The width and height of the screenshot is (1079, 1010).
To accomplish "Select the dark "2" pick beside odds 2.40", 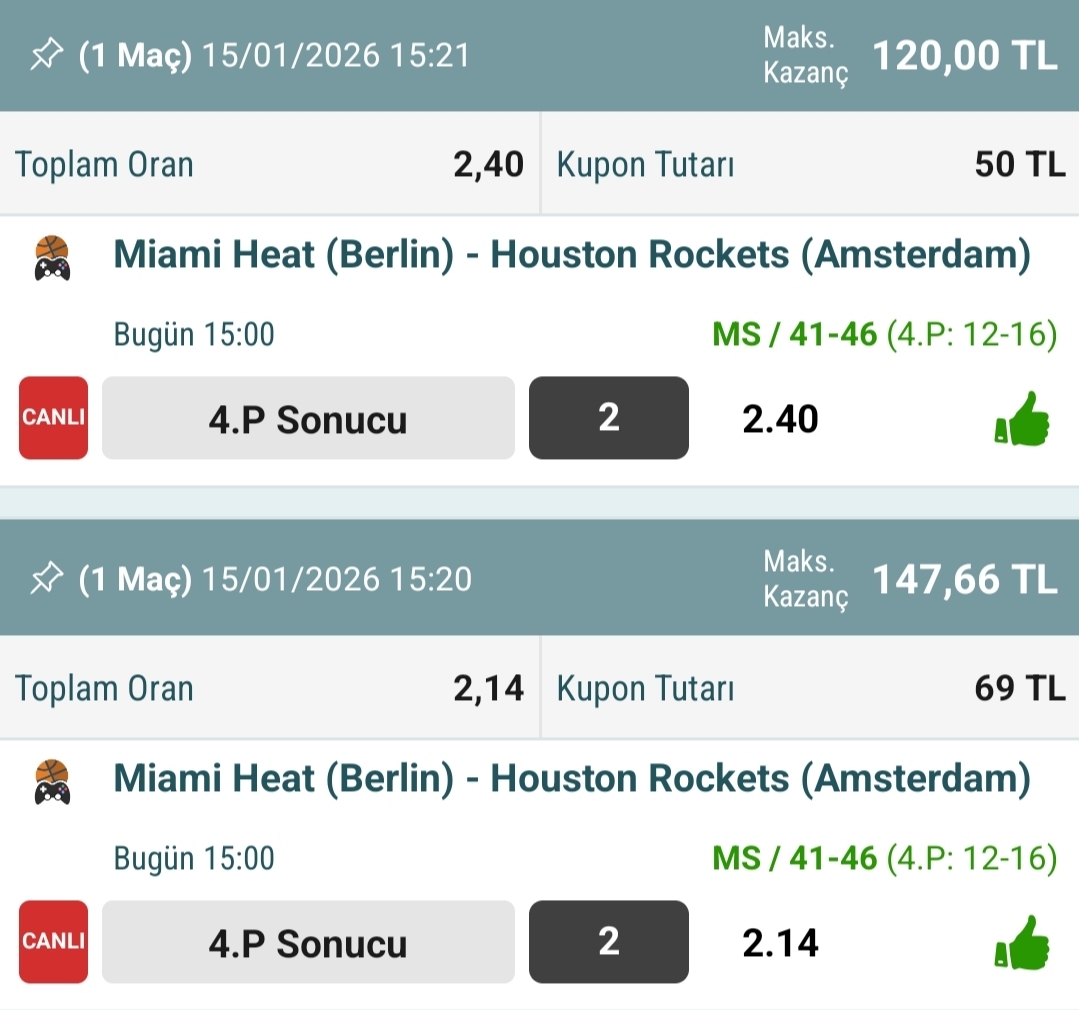I will pyautogui.click(x=608, y=418).
